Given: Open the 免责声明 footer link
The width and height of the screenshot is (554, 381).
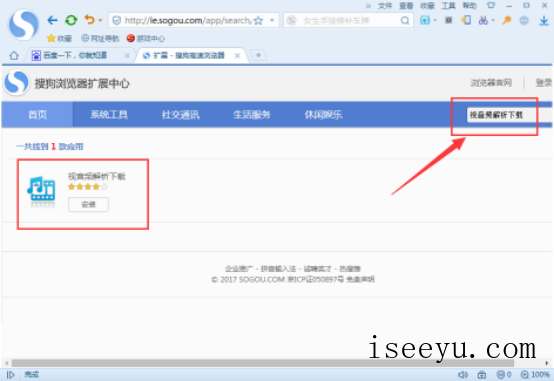Looking at the screenshot, I should tap(360, 279).
